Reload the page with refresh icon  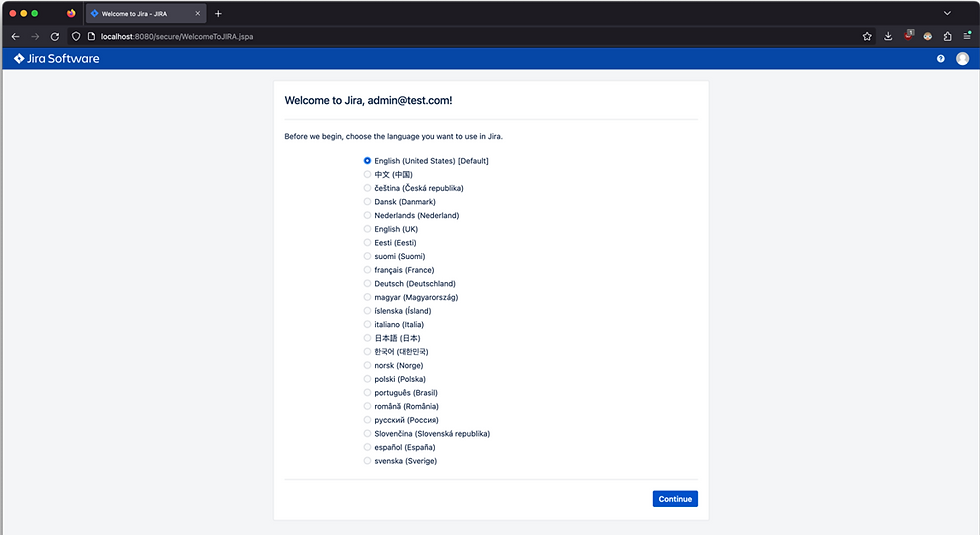(x=55, y=36)
